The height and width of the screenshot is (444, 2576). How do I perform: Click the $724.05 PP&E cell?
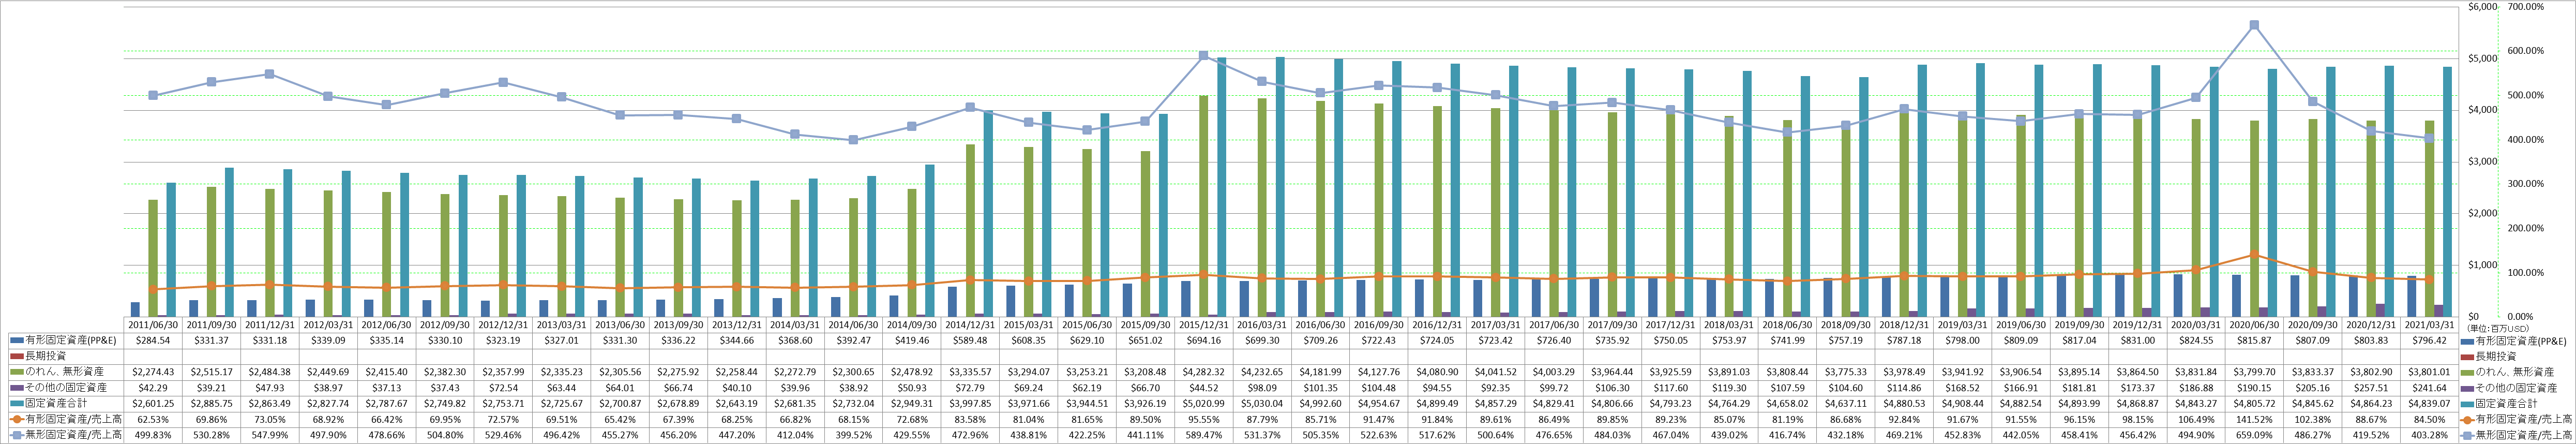[x=1437, y=341]
